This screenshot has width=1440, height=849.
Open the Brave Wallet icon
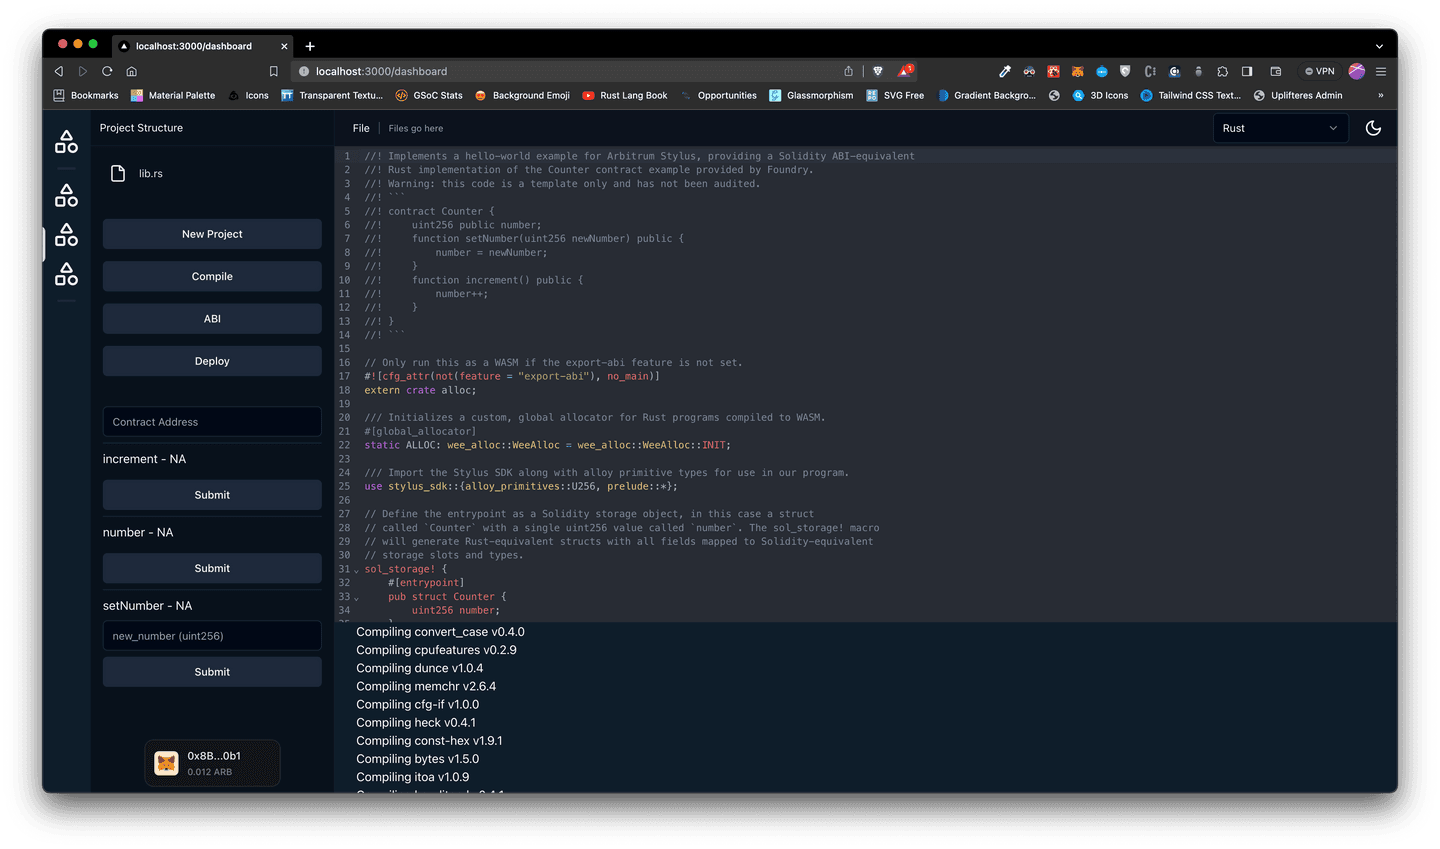[1276, 71]
